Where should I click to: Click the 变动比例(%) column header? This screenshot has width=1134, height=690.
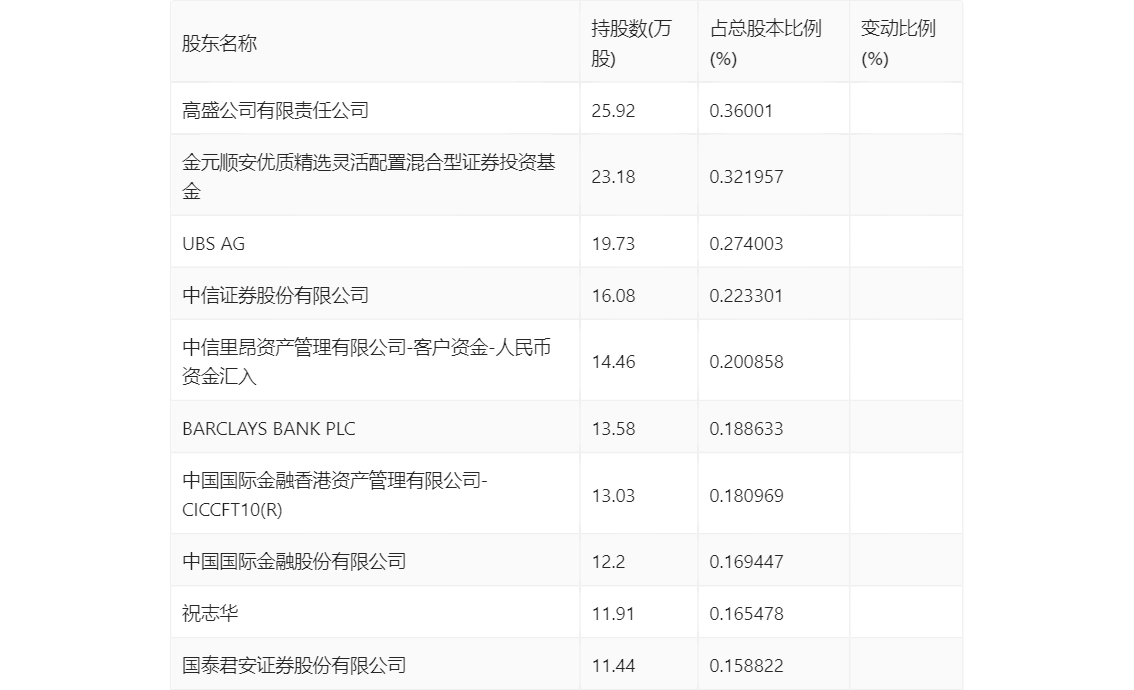(x=898, y=43)
